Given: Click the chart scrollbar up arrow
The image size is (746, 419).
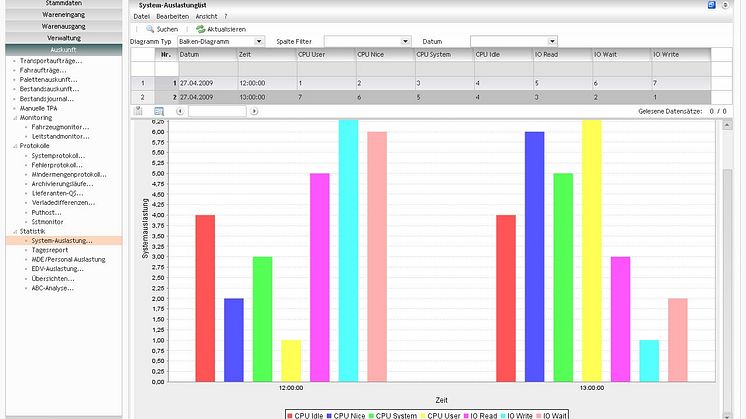Looking at the screenshot, I should click(x=727, y=125).
